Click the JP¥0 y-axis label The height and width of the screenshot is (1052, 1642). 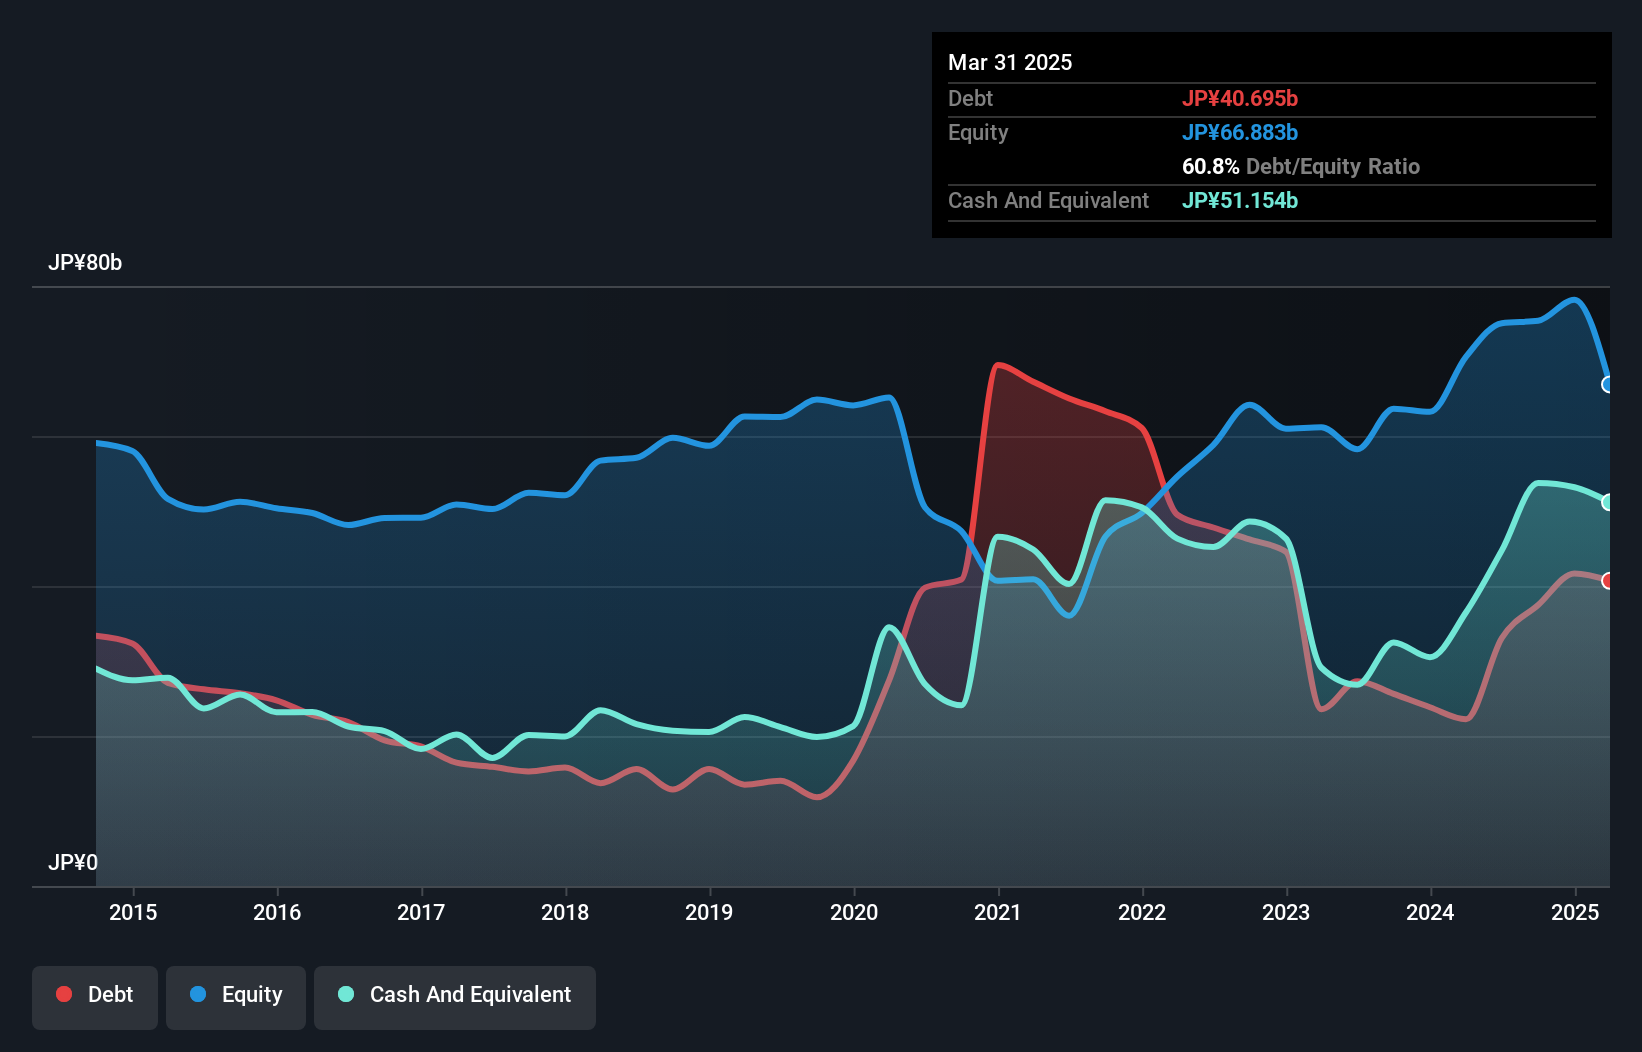coord(73,862)
